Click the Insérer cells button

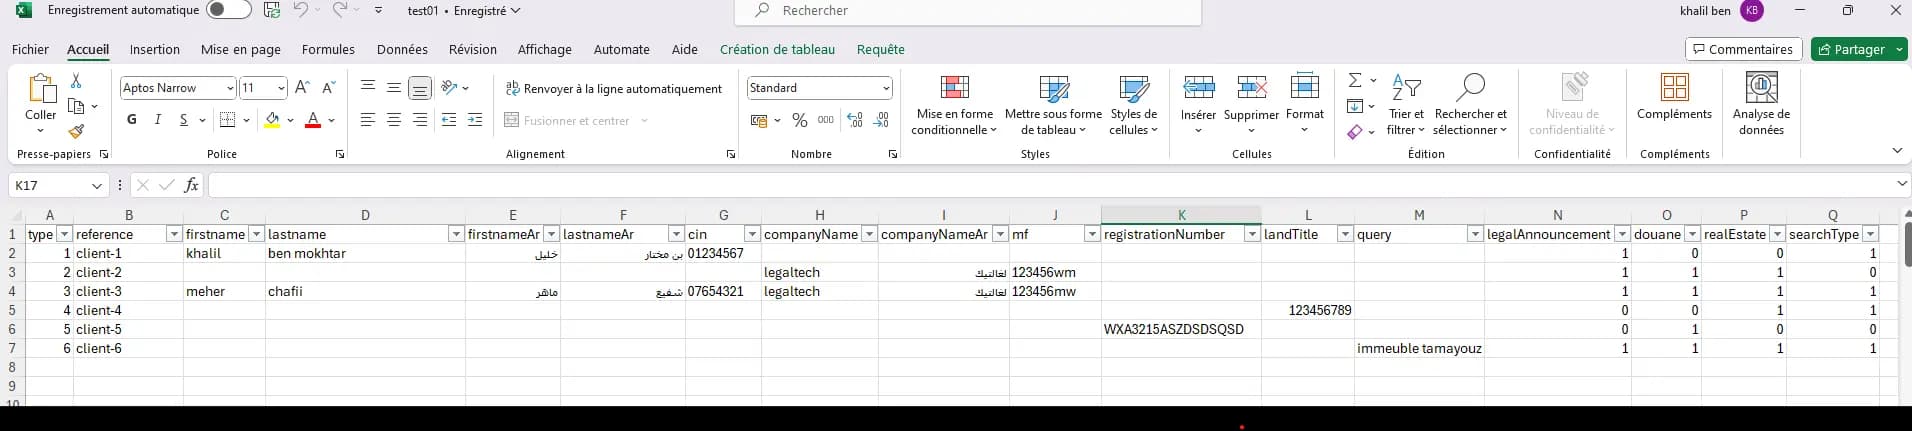coord(1198,104)
